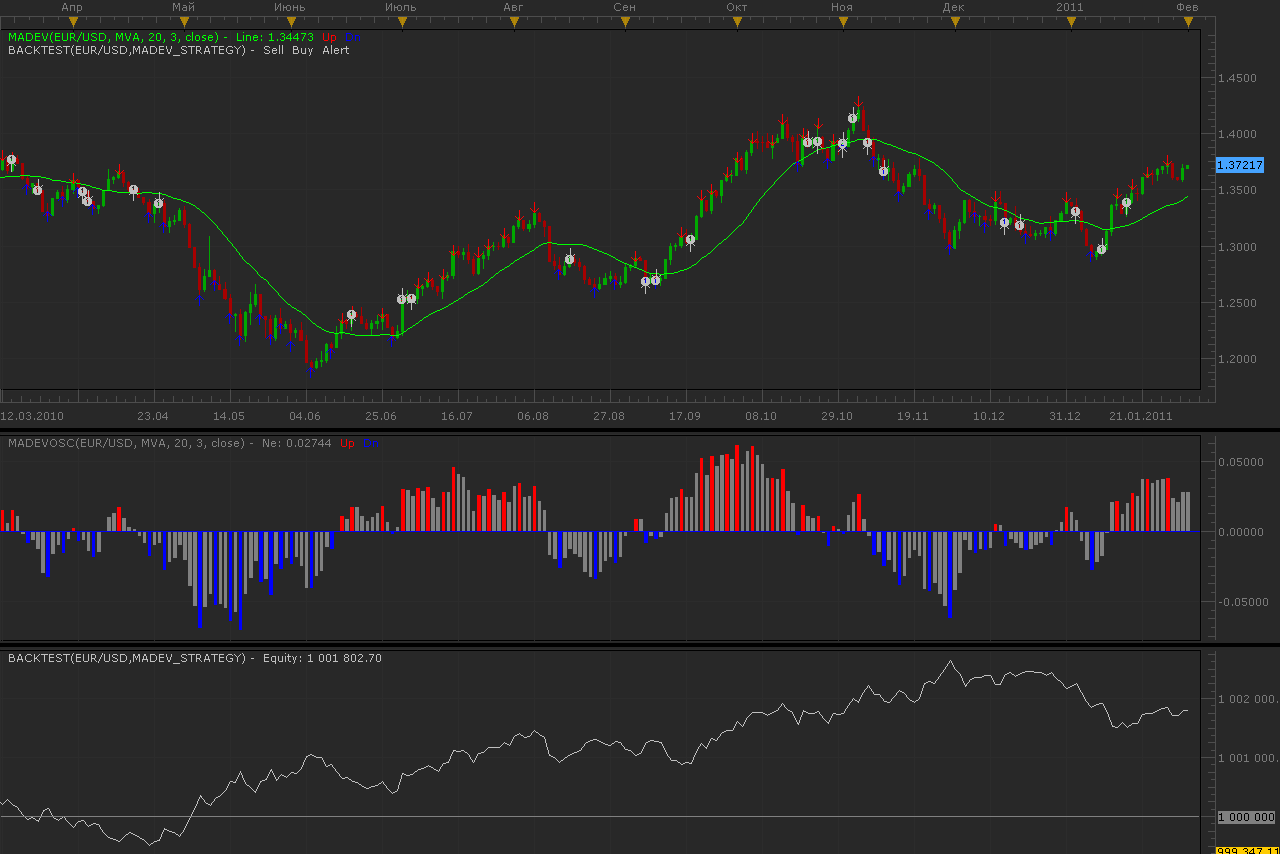
Task: Select the MADEV(EUR/USD, MVA, 20, 3, close) indicator label
Action: [x=113, y=37]
